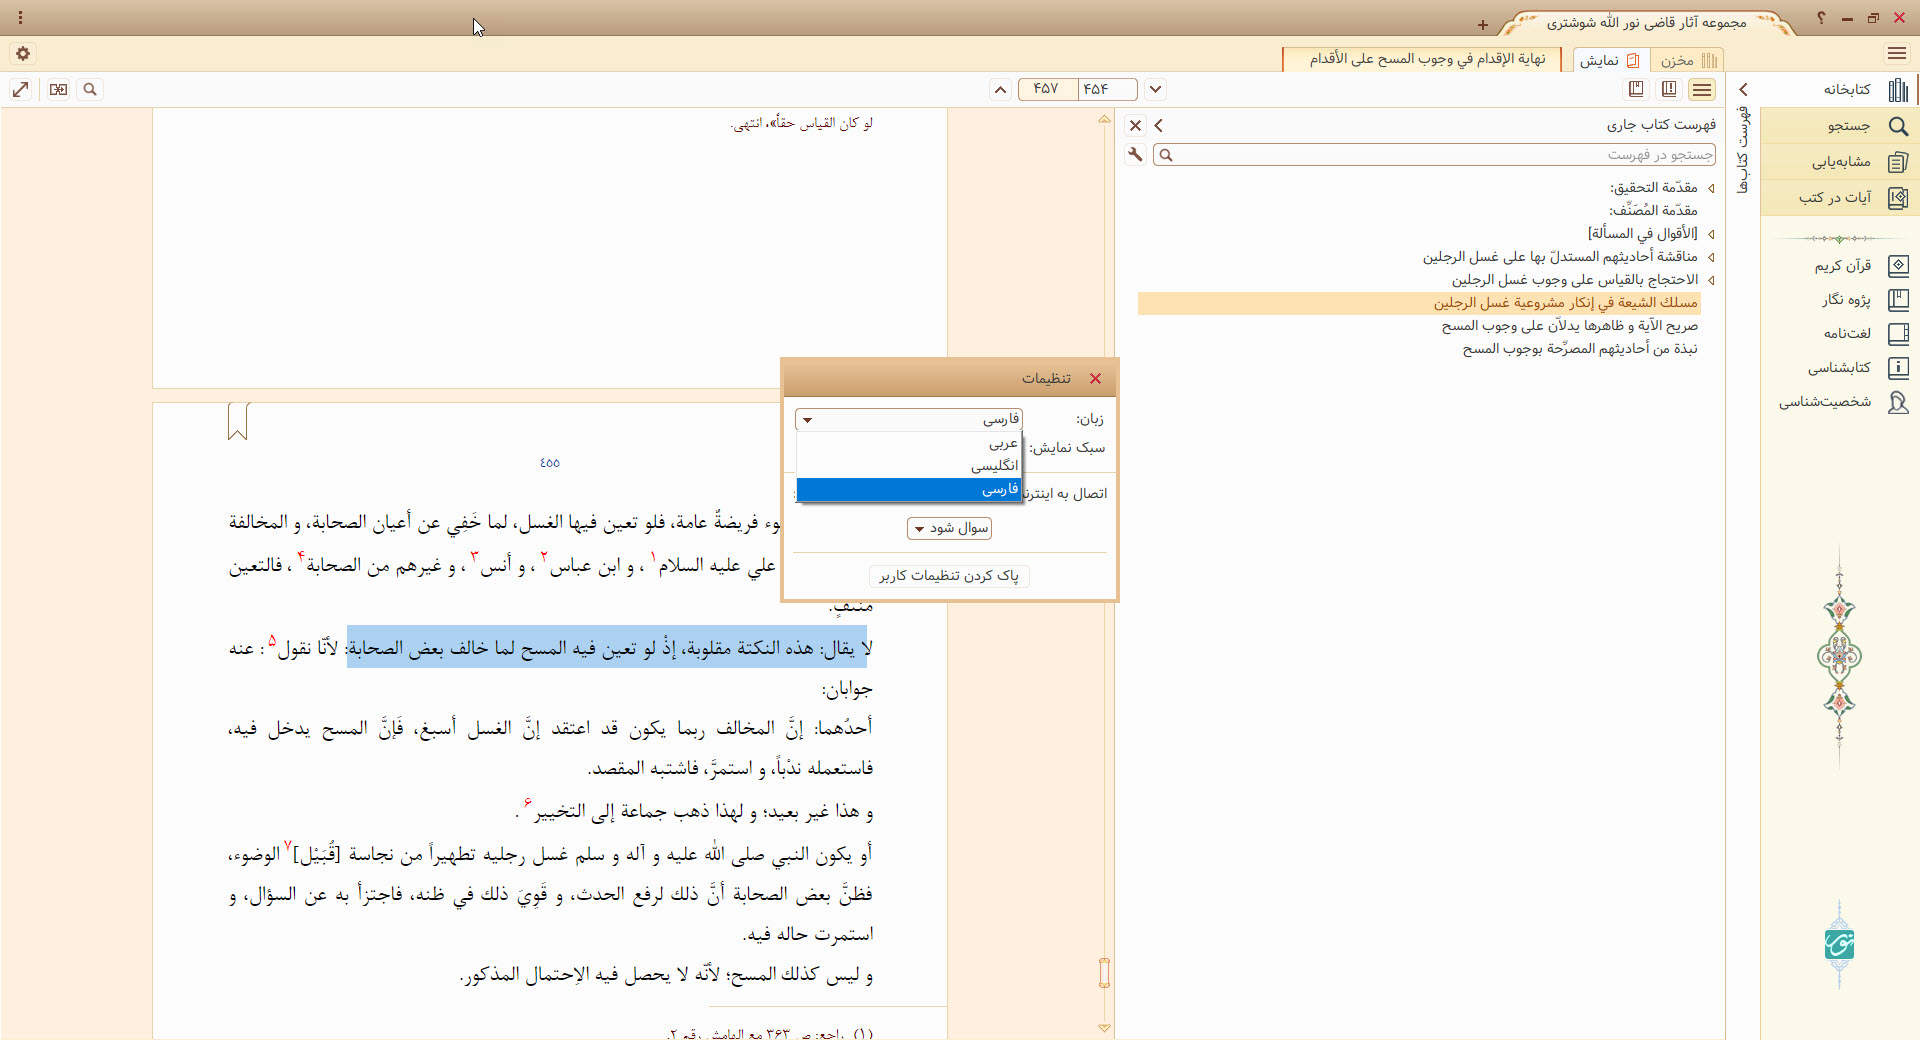The height and width of the screenshot is (1040, 1920).
Task: Open the help question mark icon
Action: (x=1821, y=18)
